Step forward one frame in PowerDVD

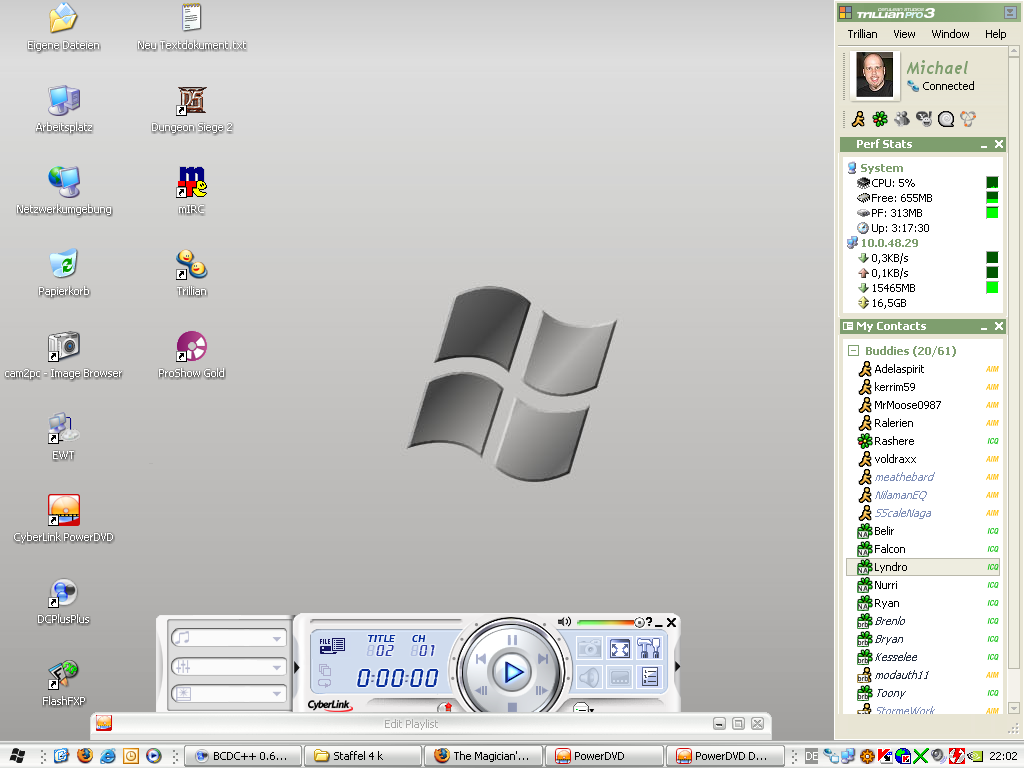pos(541,690)
